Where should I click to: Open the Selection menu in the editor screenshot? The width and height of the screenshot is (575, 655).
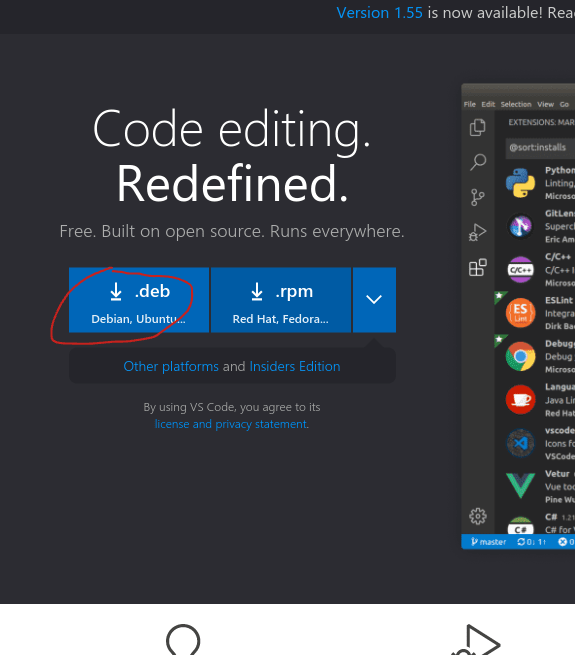(516, 104)
